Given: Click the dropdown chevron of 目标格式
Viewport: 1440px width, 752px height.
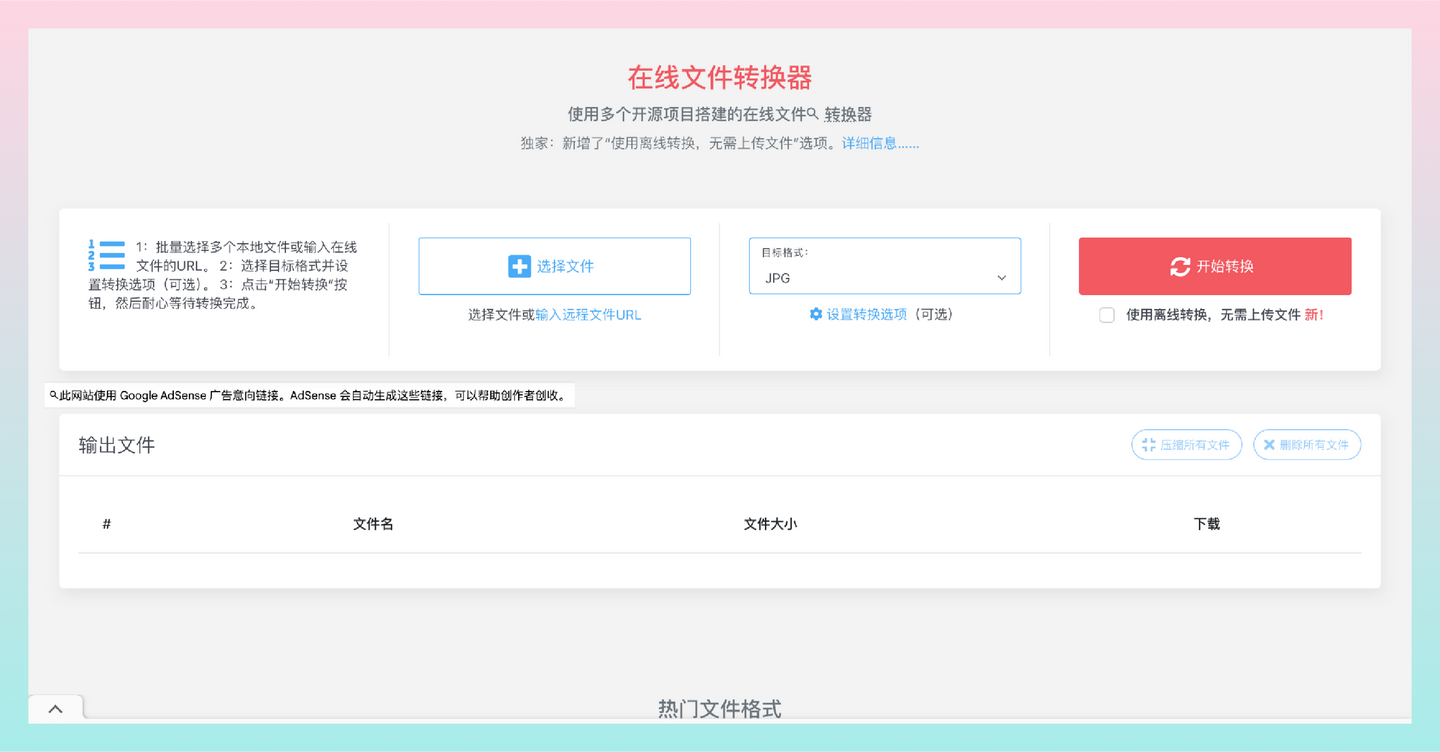Looking at the screenshot, I should 1002,278.
